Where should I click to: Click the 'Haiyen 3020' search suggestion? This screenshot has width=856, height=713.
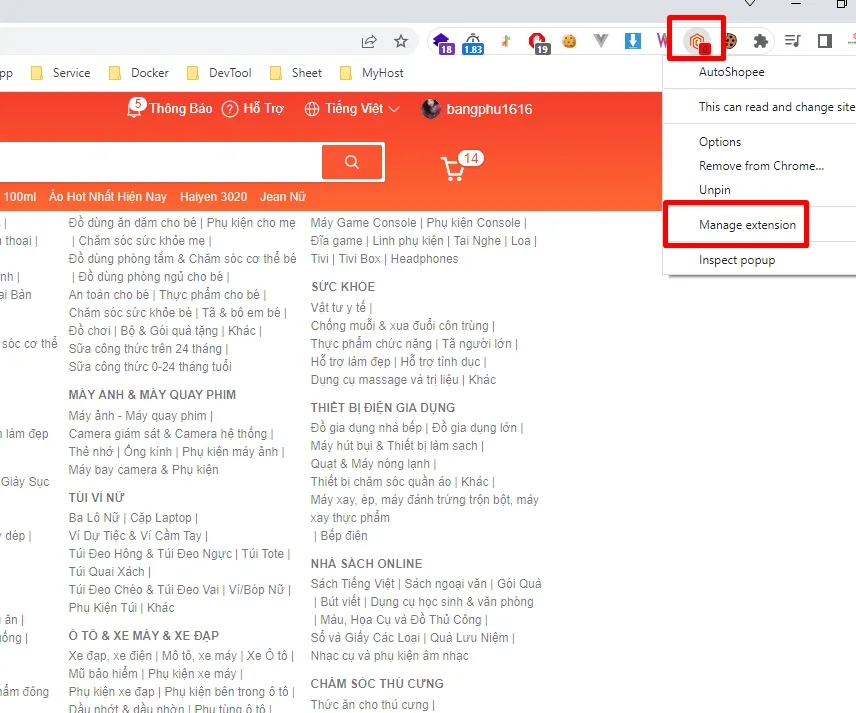point(213,197)
